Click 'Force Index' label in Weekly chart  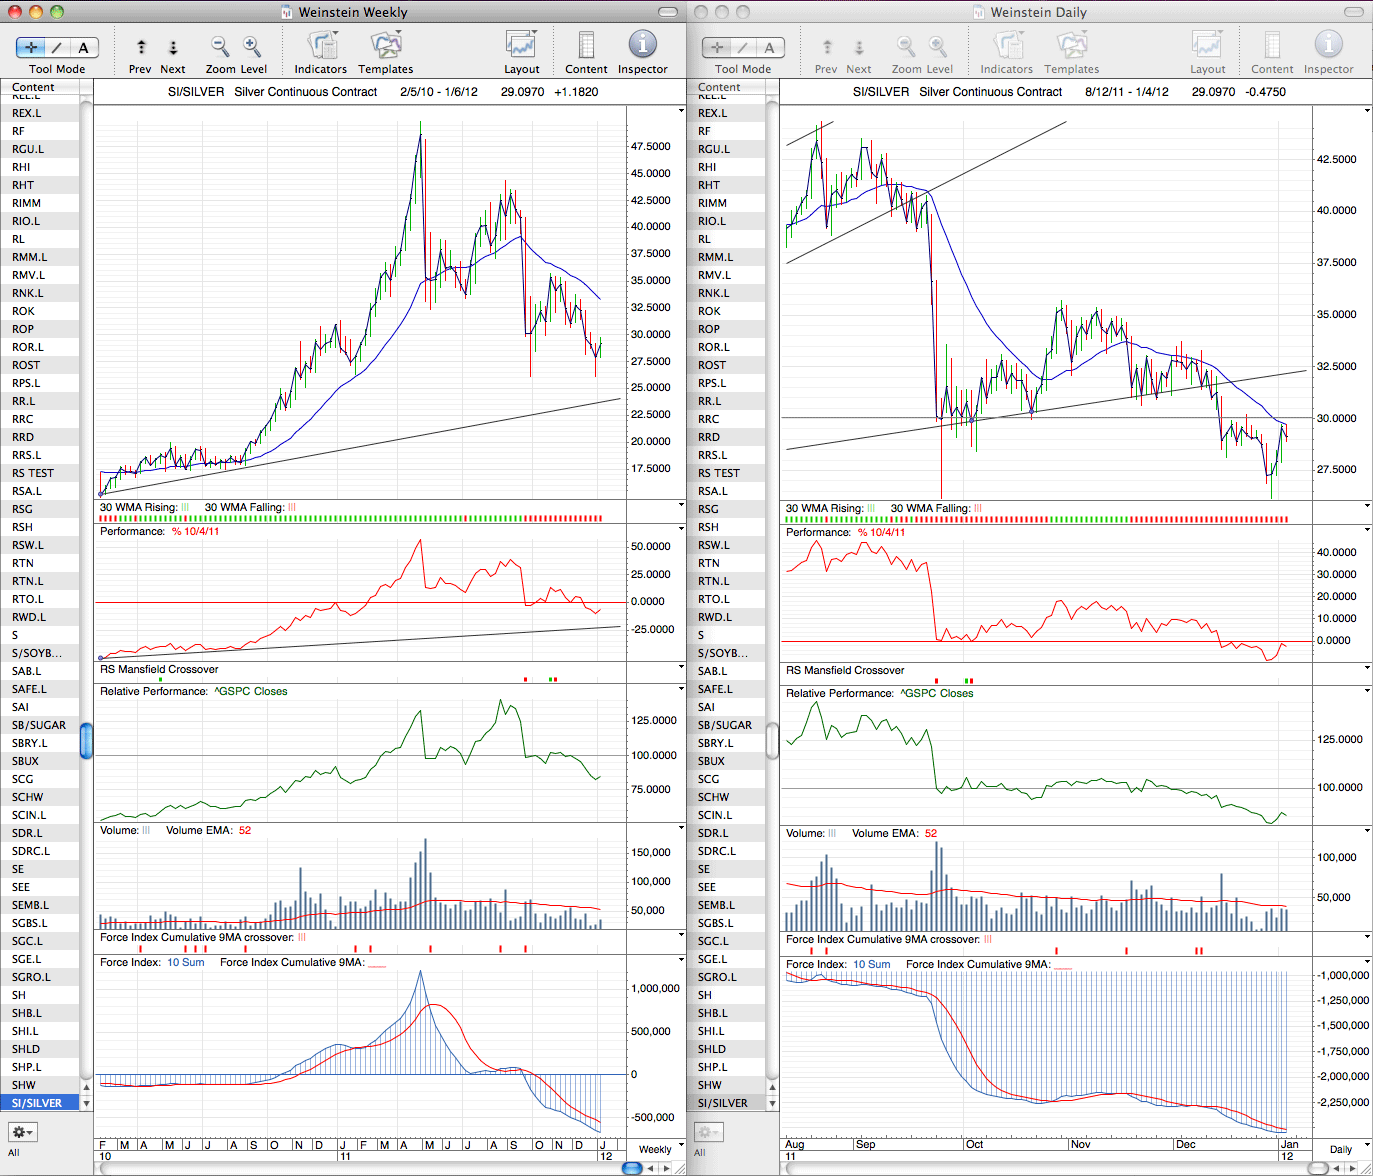[130, 962]
